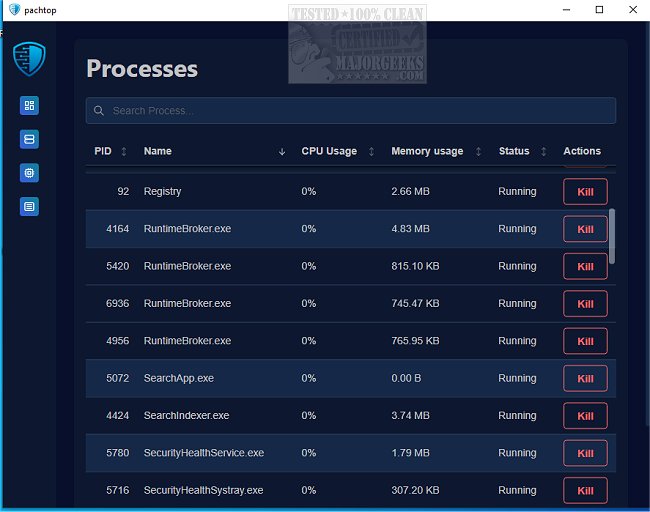Kill RuntimeBroker.exe with PID 5420
The width and height of the screenshot is (650, 512).
point(585,266)
